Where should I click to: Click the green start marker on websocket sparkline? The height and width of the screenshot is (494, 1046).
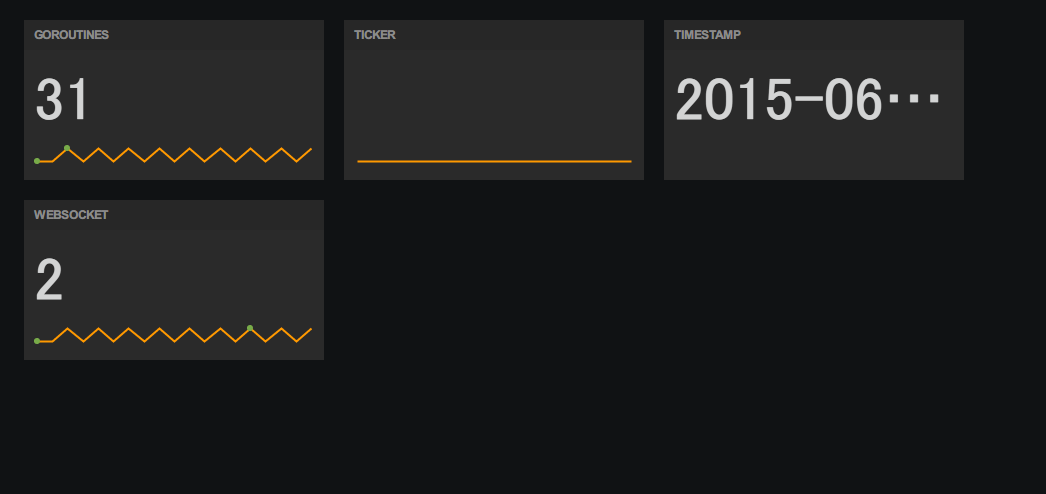pos(37,341)
